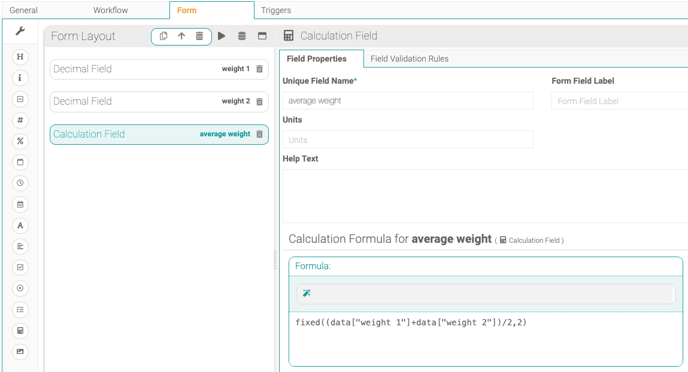Switch to Field Validation Rules tab

pos(409,59)
